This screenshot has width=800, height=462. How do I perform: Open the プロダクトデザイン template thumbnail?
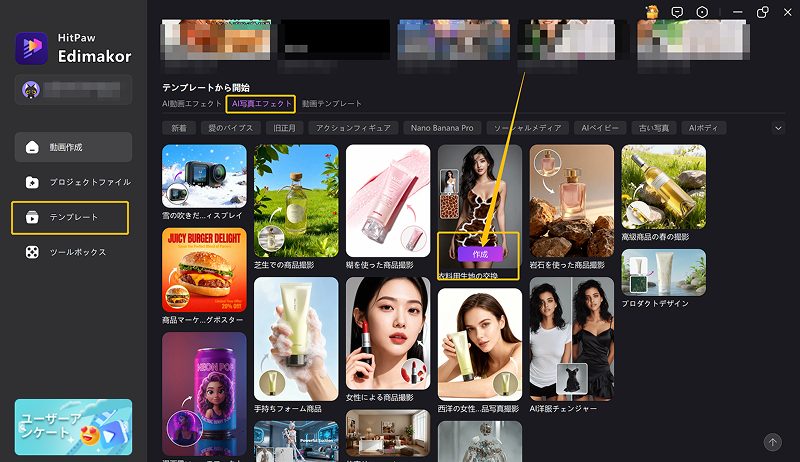[663, 272]
